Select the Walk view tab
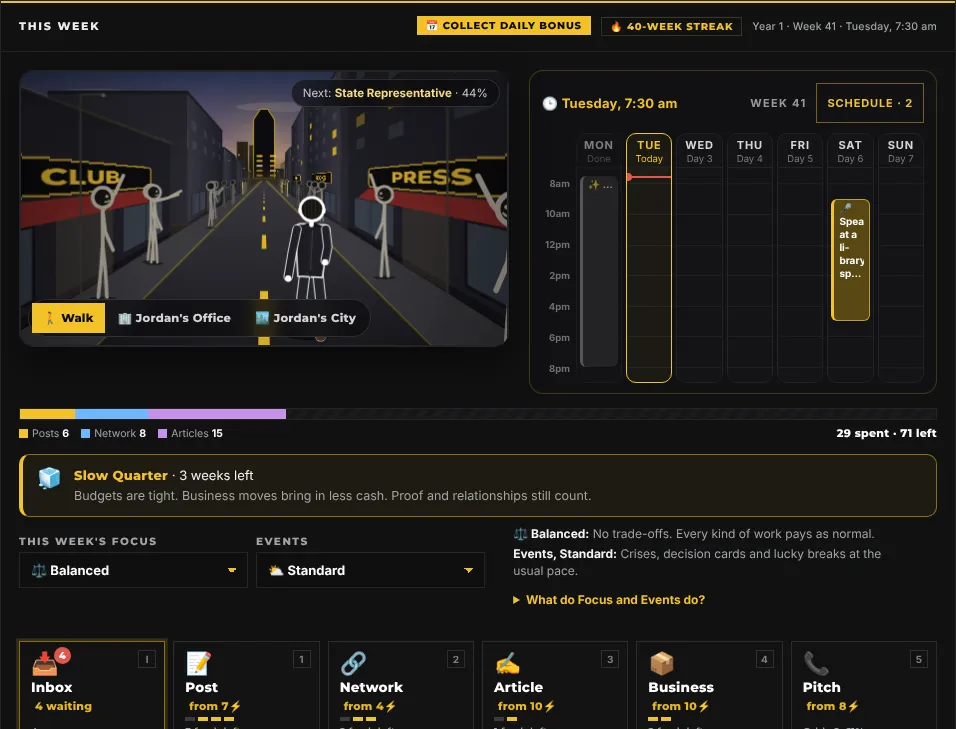The height and width of the screenshot is (729, 956). 68,318
